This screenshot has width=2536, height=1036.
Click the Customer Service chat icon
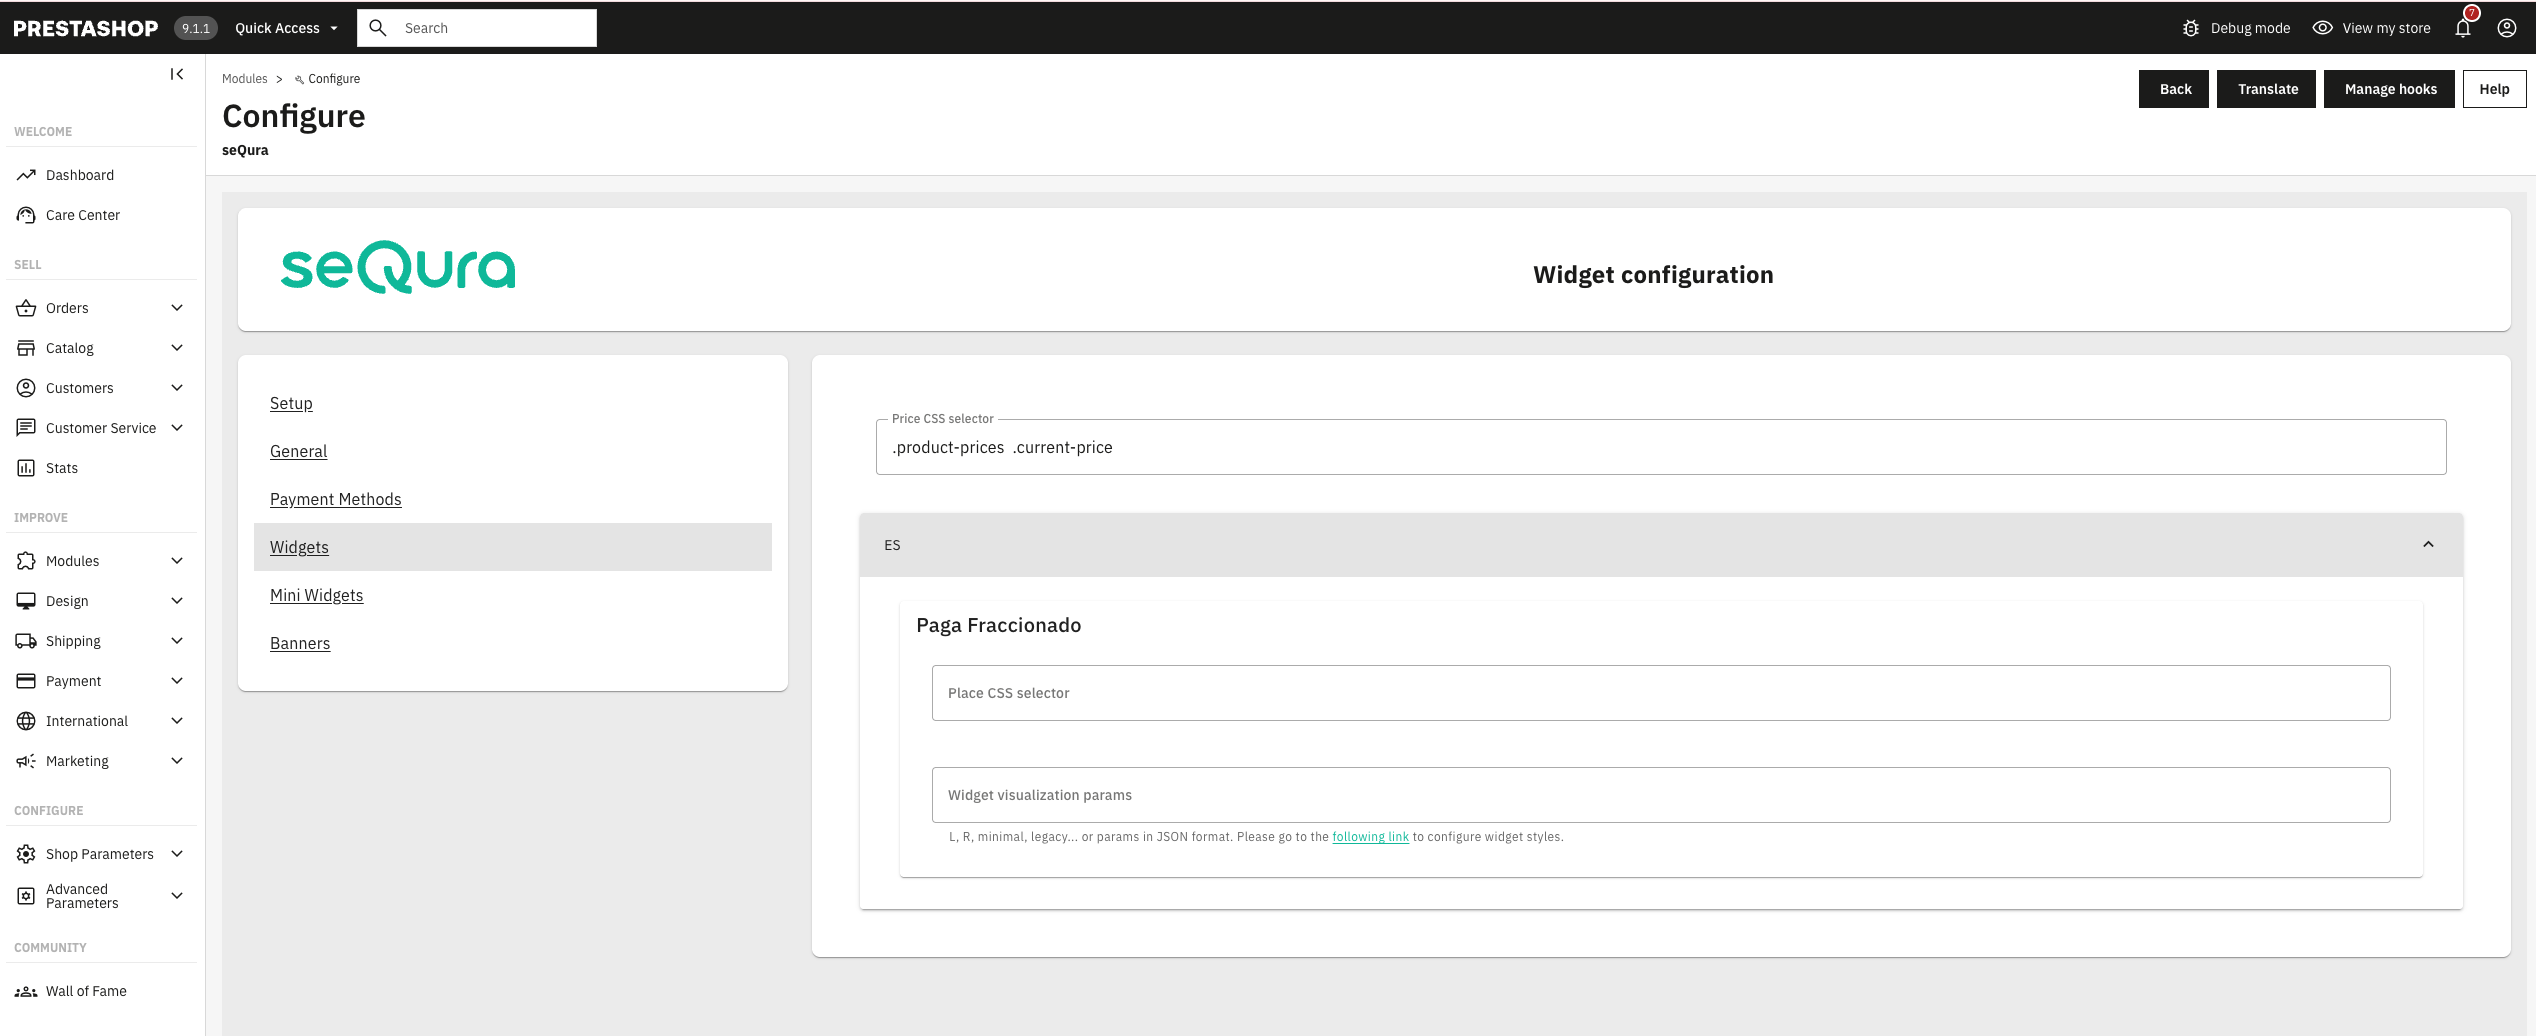point(26,428)
